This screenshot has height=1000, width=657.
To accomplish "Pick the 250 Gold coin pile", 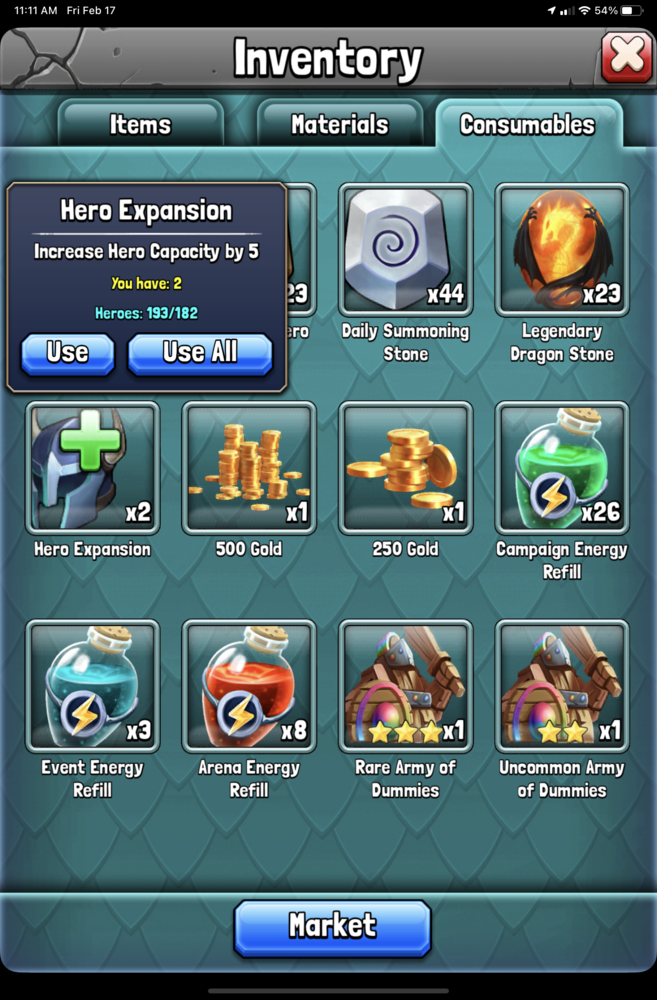I will pyautogui.click(x=406, y=467).
